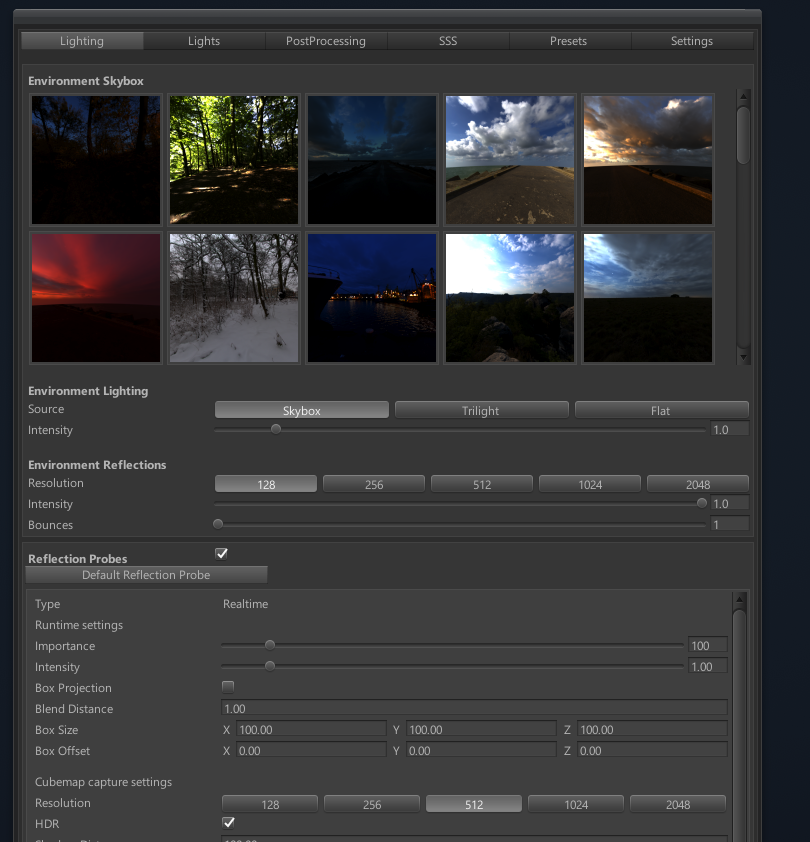The height and width of the screenshot is (842, 810).
Task: Open the PostProcessing tab
Action: 326,41
